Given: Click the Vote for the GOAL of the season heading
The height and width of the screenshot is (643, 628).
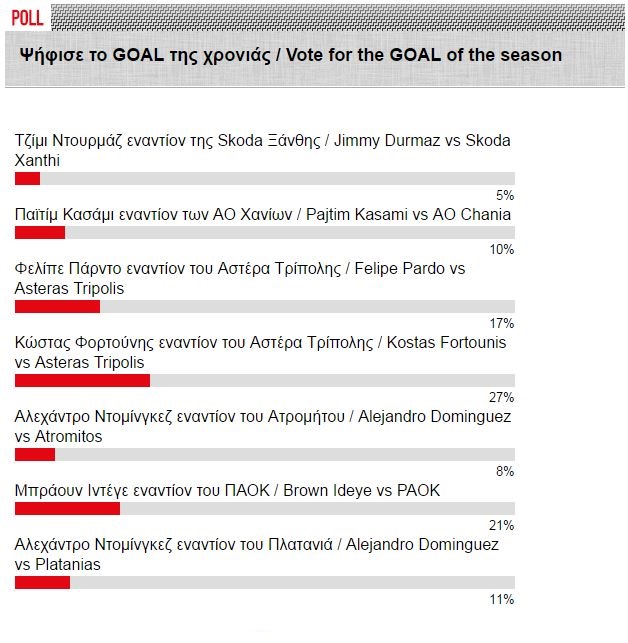Looking at the screenshot, I should tap(290, 56).
